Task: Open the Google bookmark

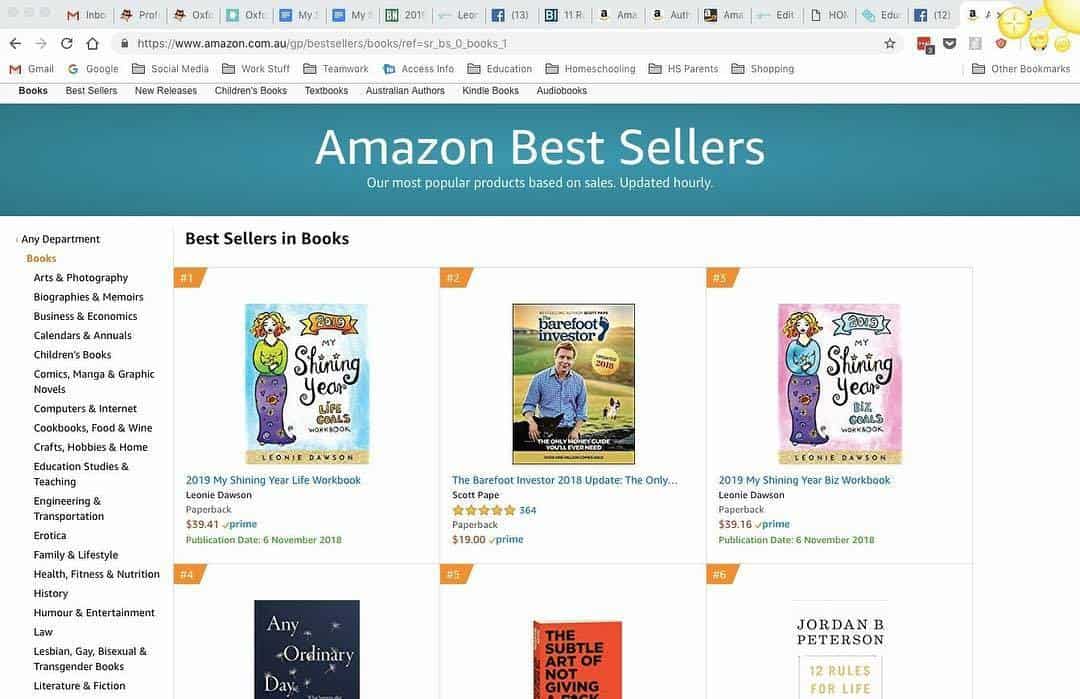Action: pyautogui.click(x=93, y=69)
